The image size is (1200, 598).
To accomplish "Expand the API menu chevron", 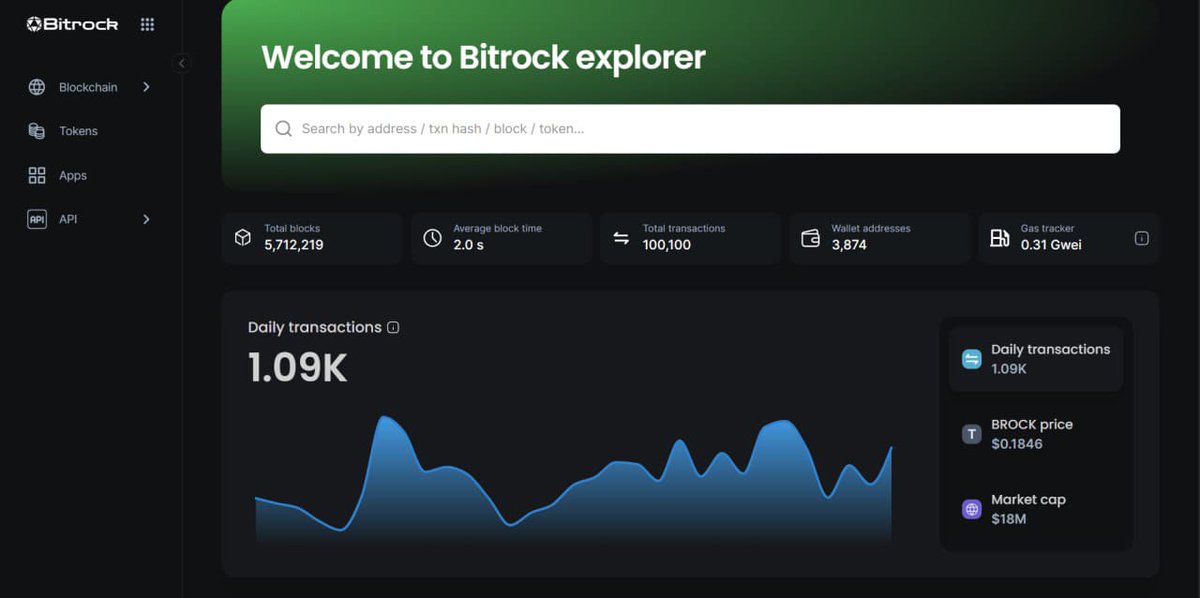I will (x=146, y=219).
